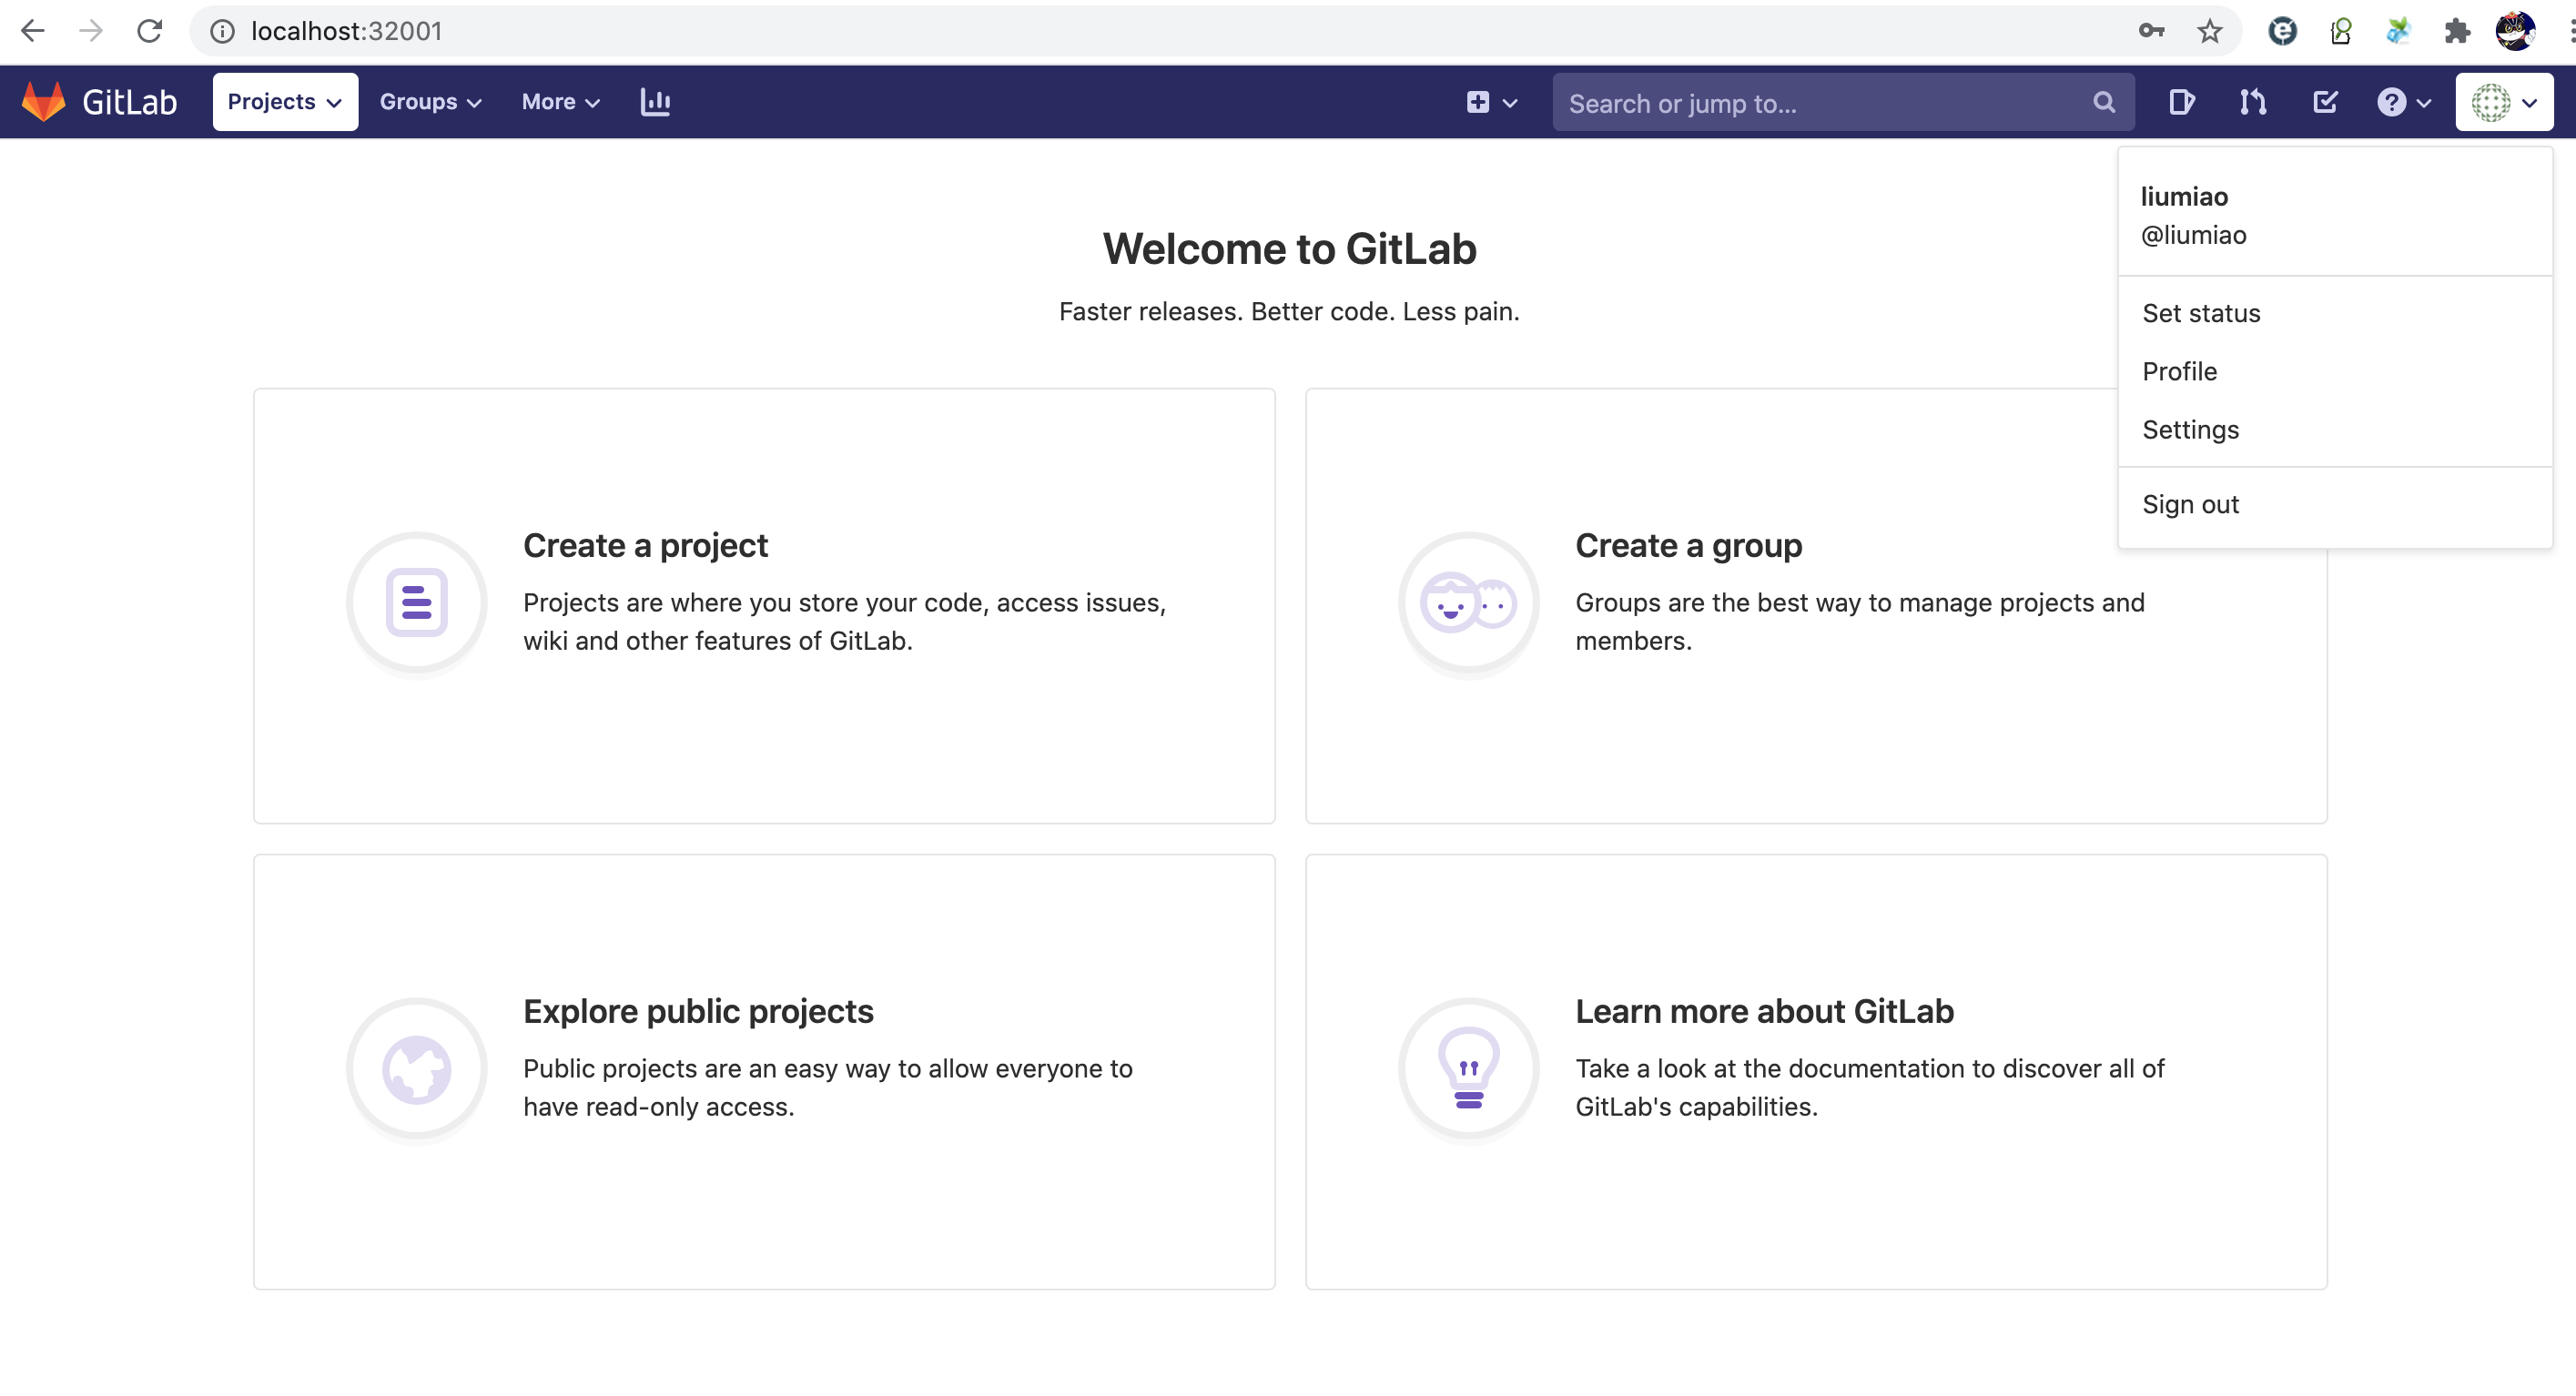This screenshot has width=2576, height=1396.
Task: Expand the Groups dropdown
Action: [x=430, y=102]
